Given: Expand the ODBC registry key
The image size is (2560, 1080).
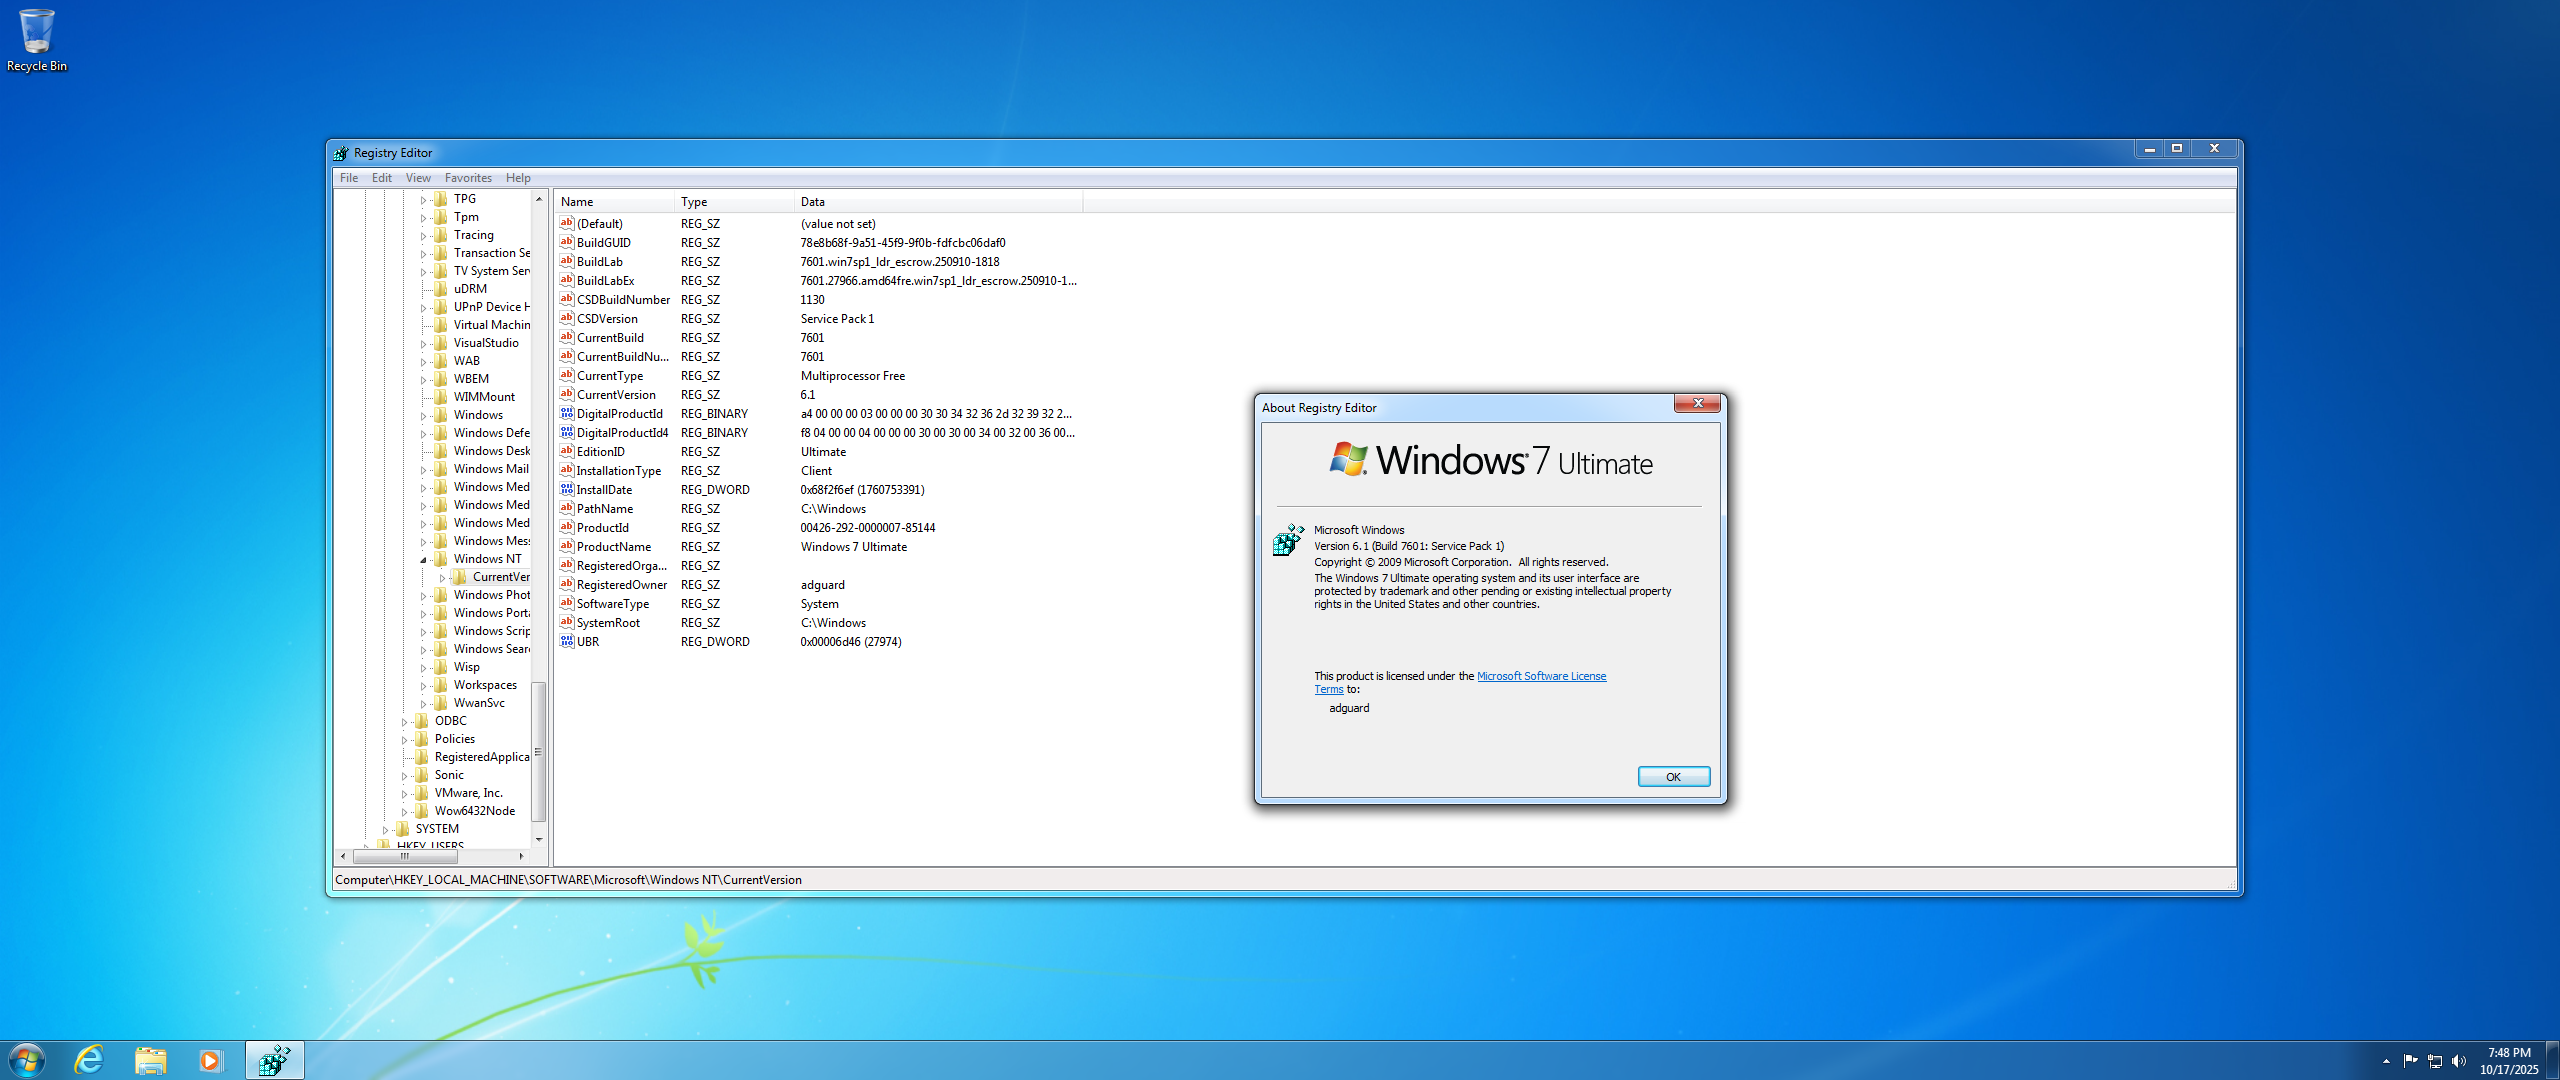Looking at the screenshot, I should pos(404,722).
